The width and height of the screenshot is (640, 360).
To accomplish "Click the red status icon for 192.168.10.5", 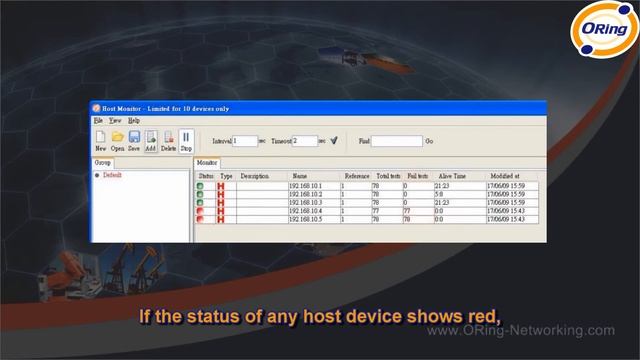I will click(200, 219).
